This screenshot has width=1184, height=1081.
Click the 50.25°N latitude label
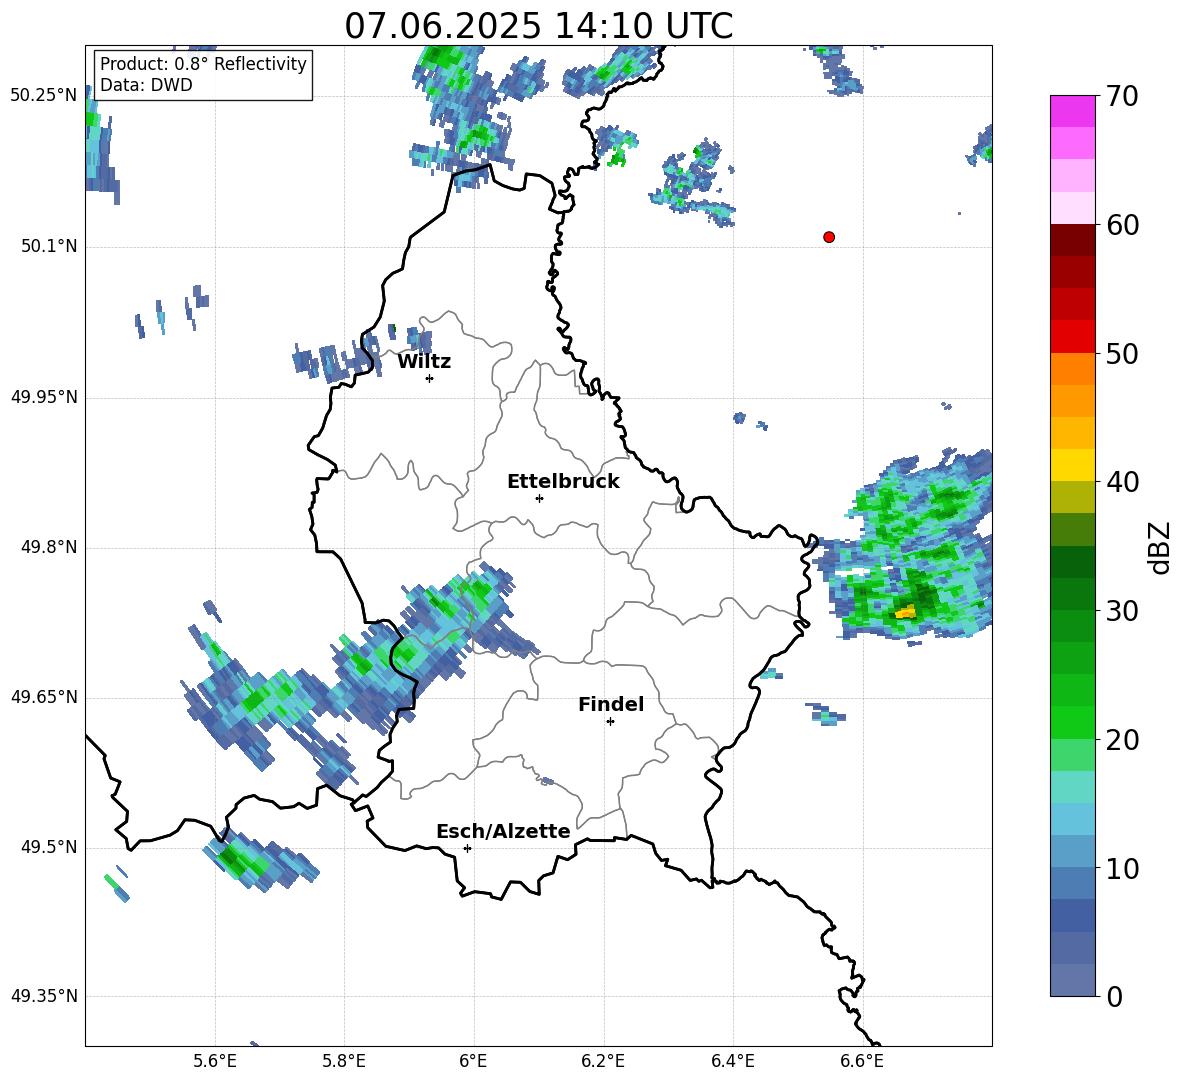click(x=44, y=96)
